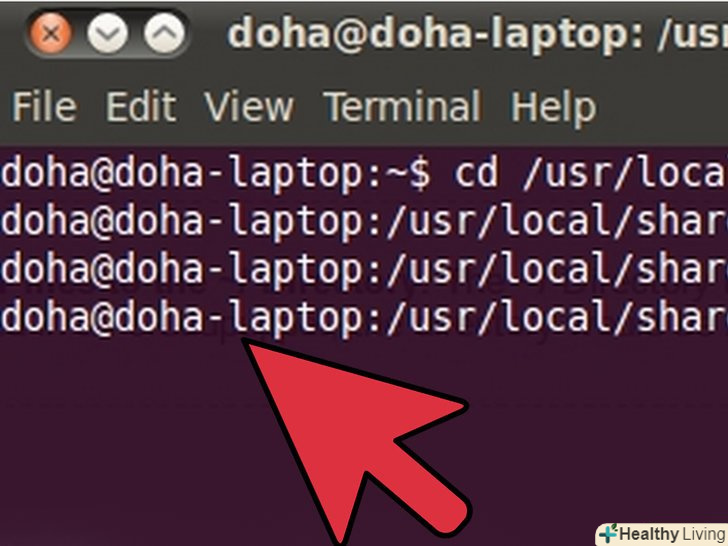Maximize the terminal using up-chevron button
Viewport: 728px width, 546px height.
click(164, 33)
